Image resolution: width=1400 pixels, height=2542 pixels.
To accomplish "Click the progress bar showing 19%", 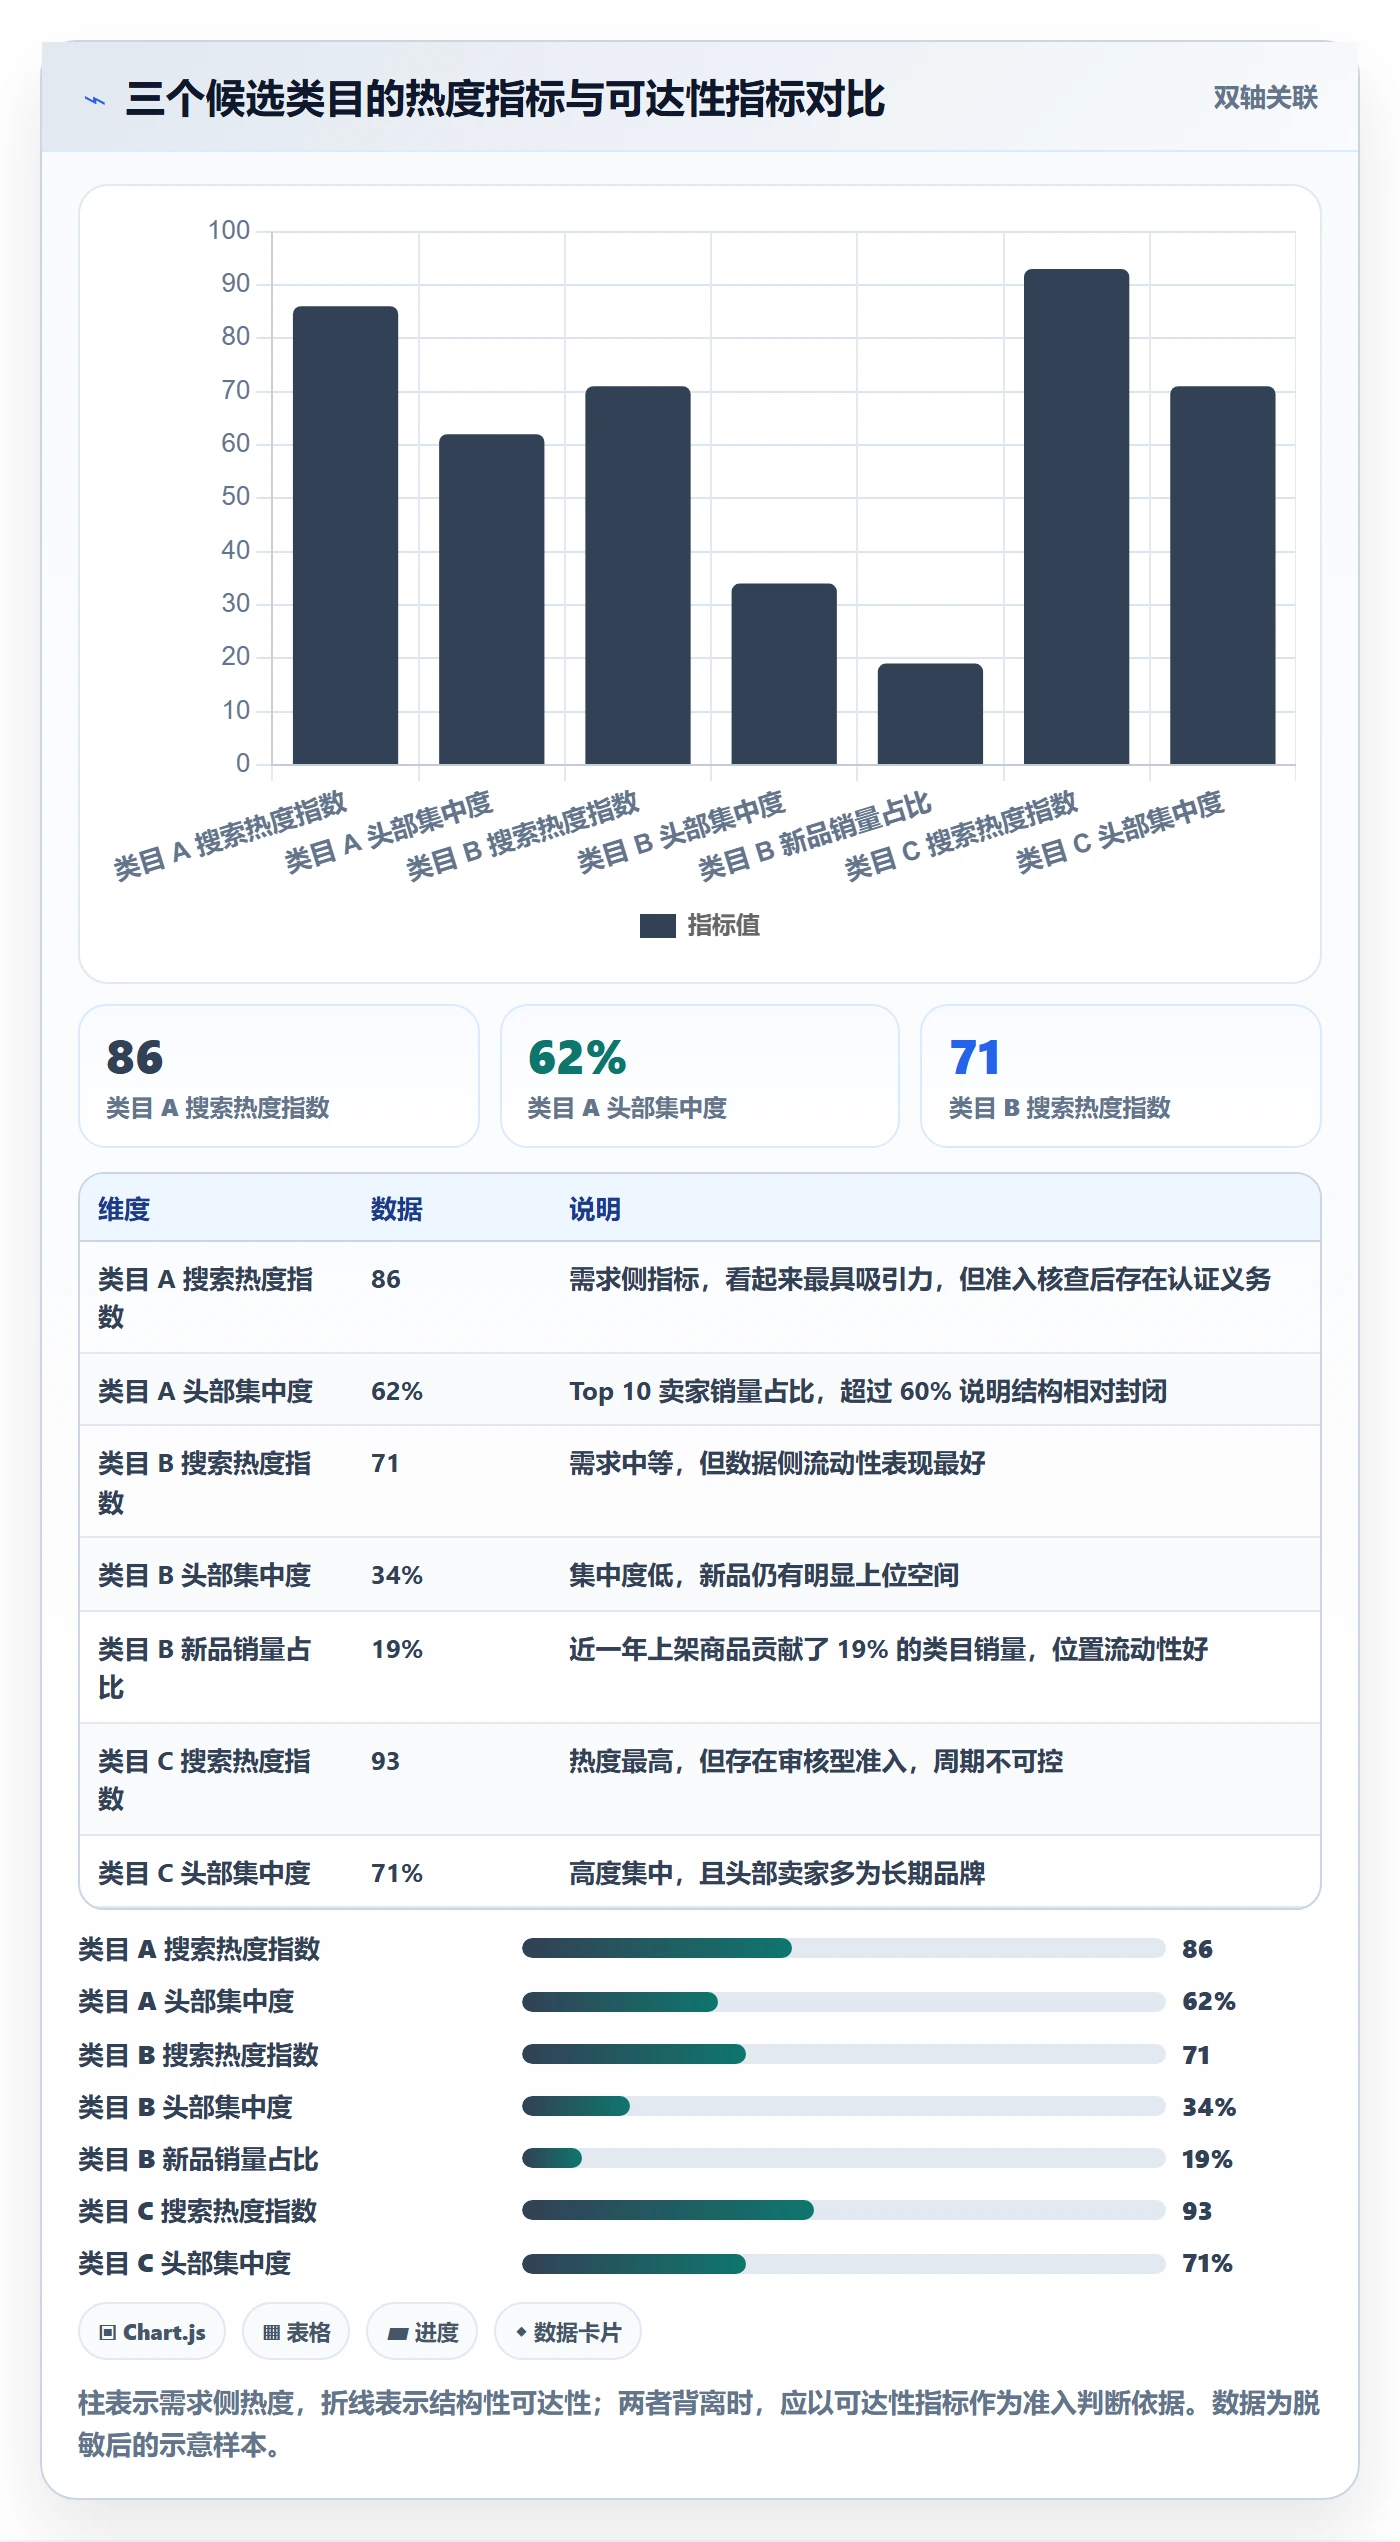I will click(843, 2158).
